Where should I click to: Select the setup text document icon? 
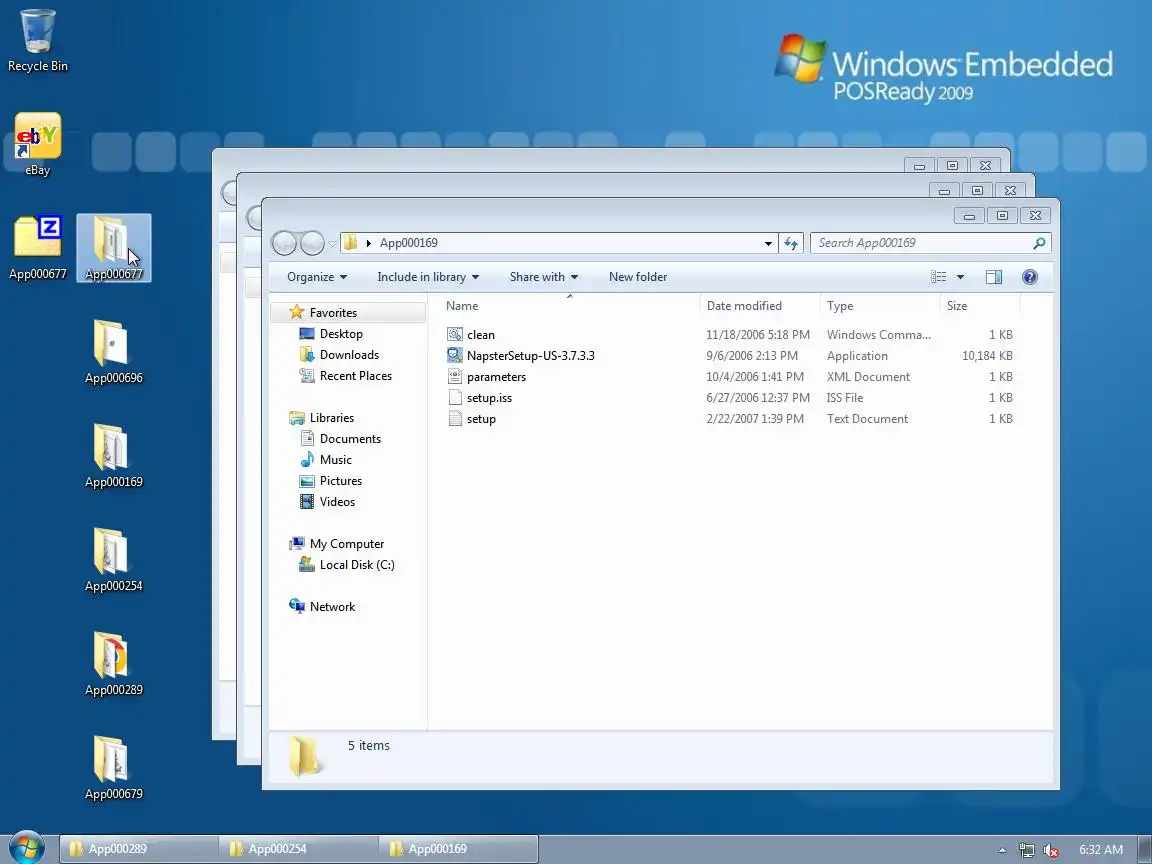[455, 419]
